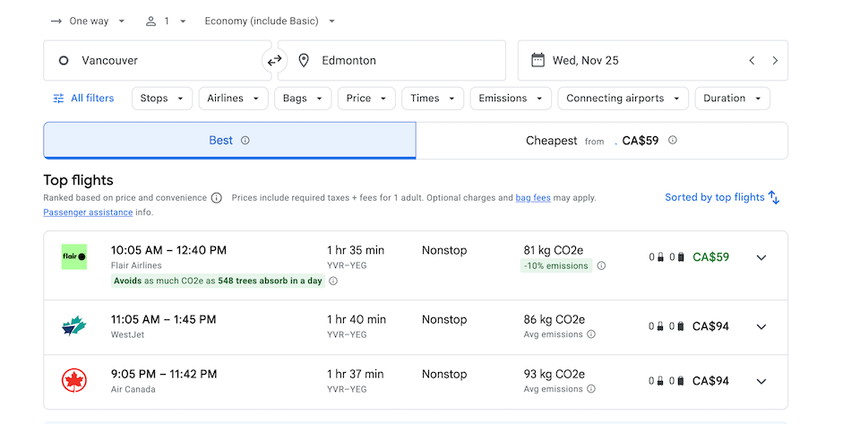
Task: Open the Times filter dropdown
Action: point(433,98)
